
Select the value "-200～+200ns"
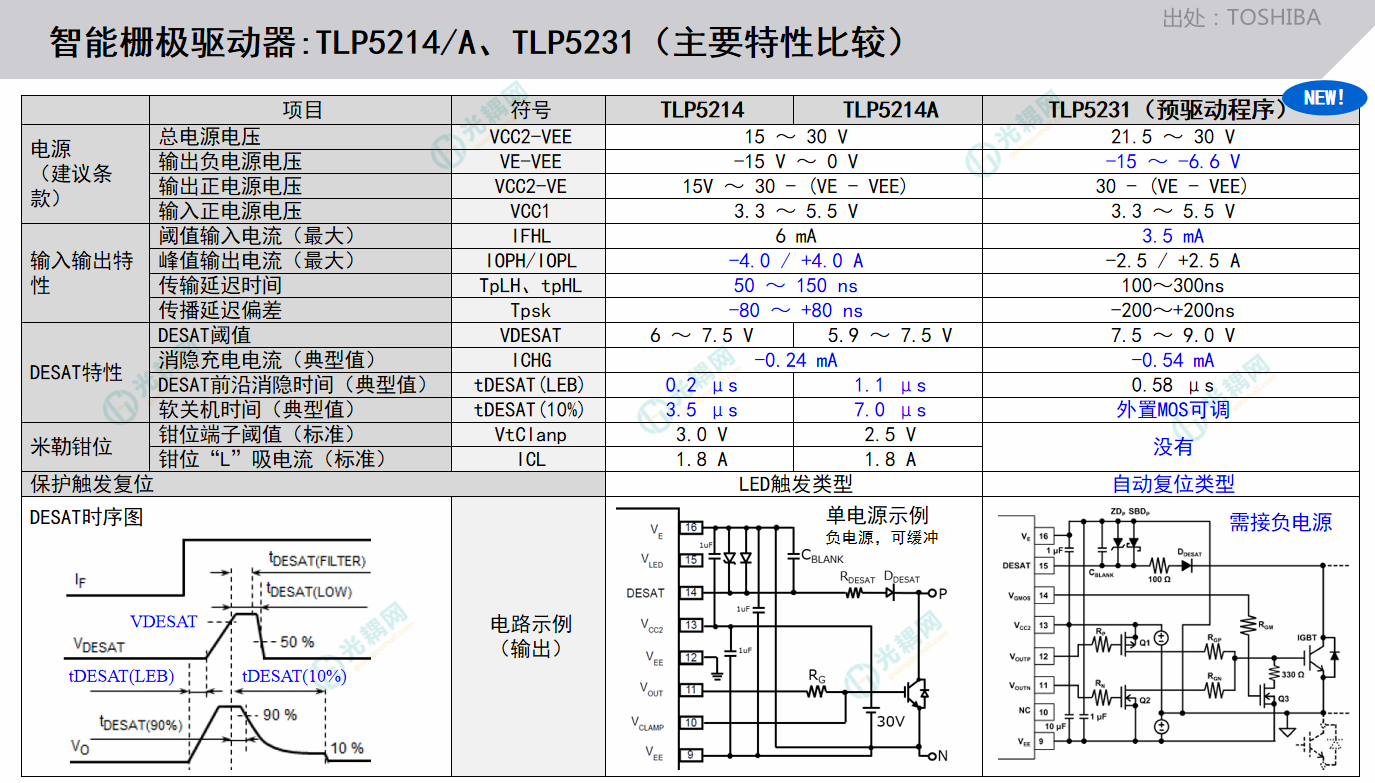click(1171, 310)
